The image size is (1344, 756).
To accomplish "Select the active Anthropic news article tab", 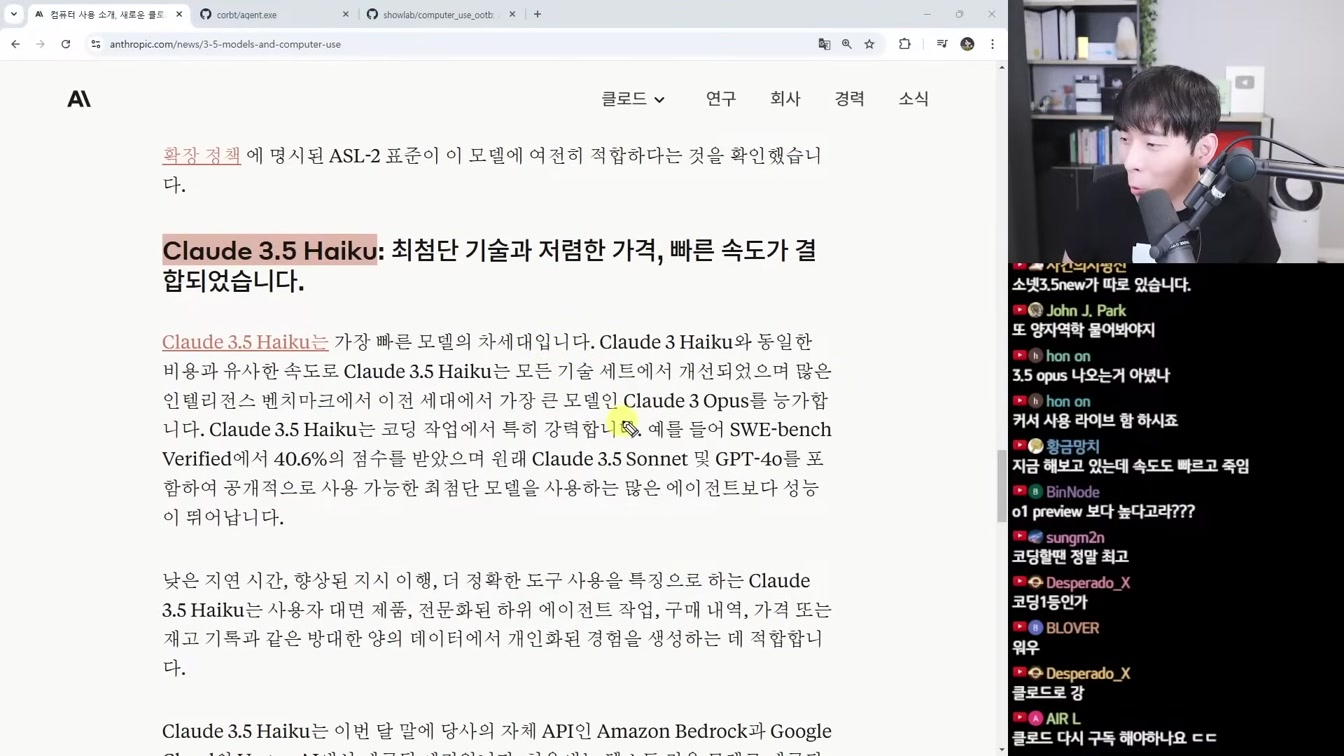I will 107,15.
